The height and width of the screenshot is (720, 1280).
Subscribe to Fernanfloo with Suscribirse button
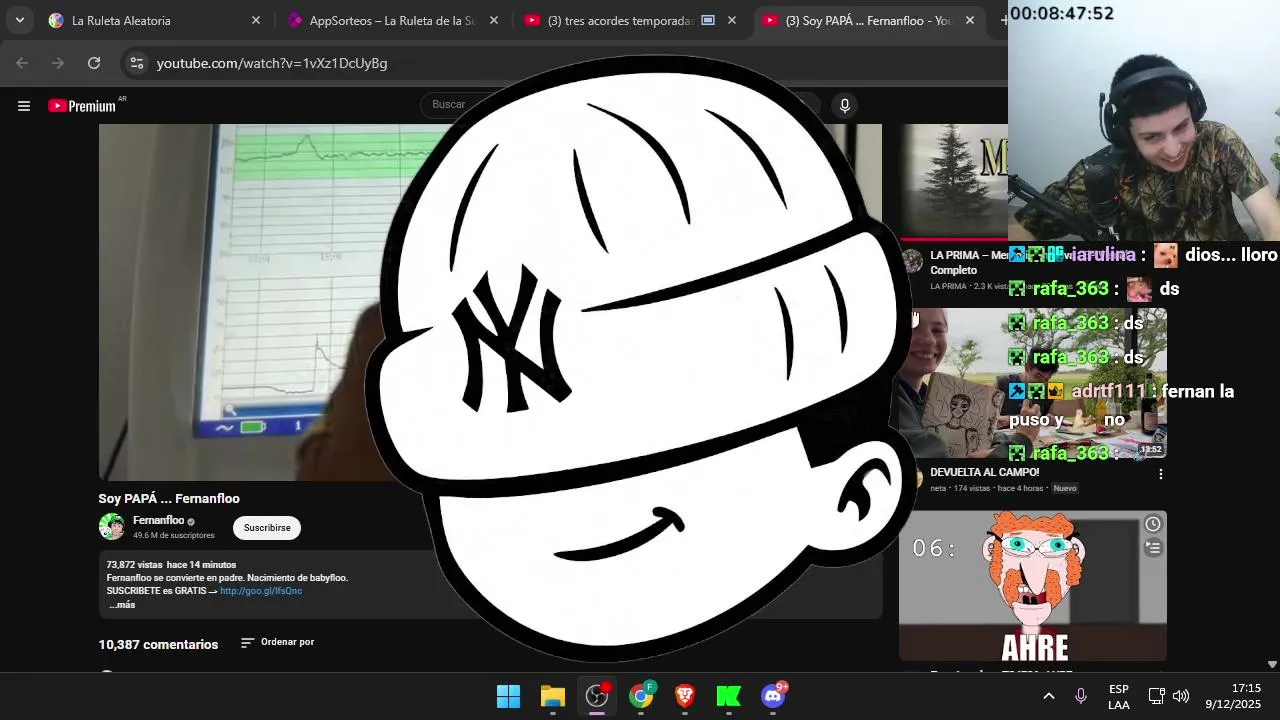pyautogui.click(x=267, y=528)
